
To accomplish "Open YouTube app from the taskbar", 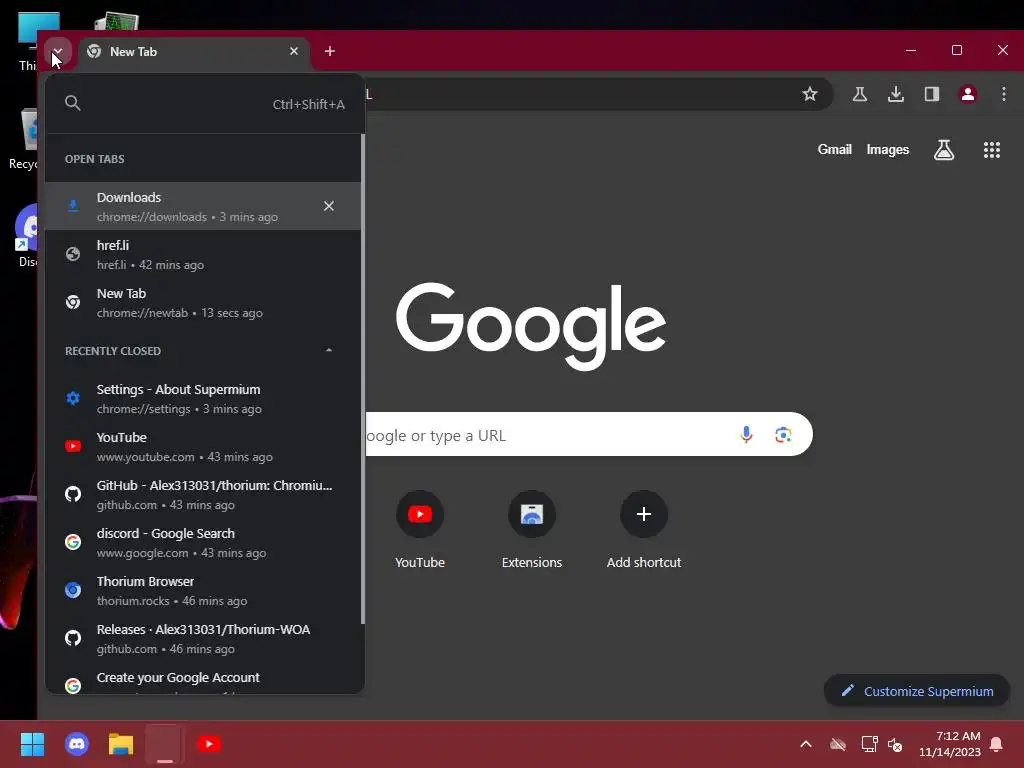I will pos(209,744).
